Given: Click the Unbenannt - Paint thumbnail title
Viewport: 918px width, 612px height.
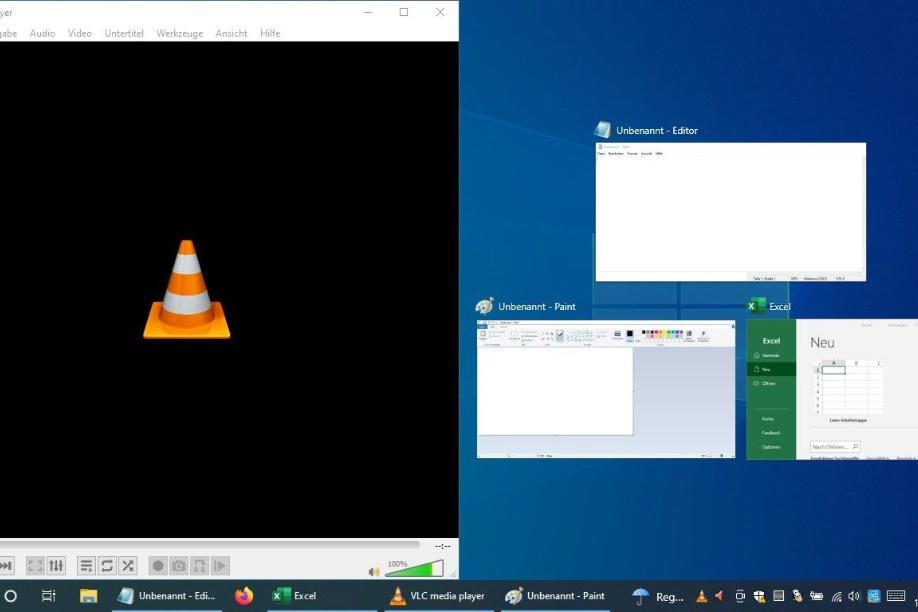Looking at the screenshot, I should [x=537, y=306].
